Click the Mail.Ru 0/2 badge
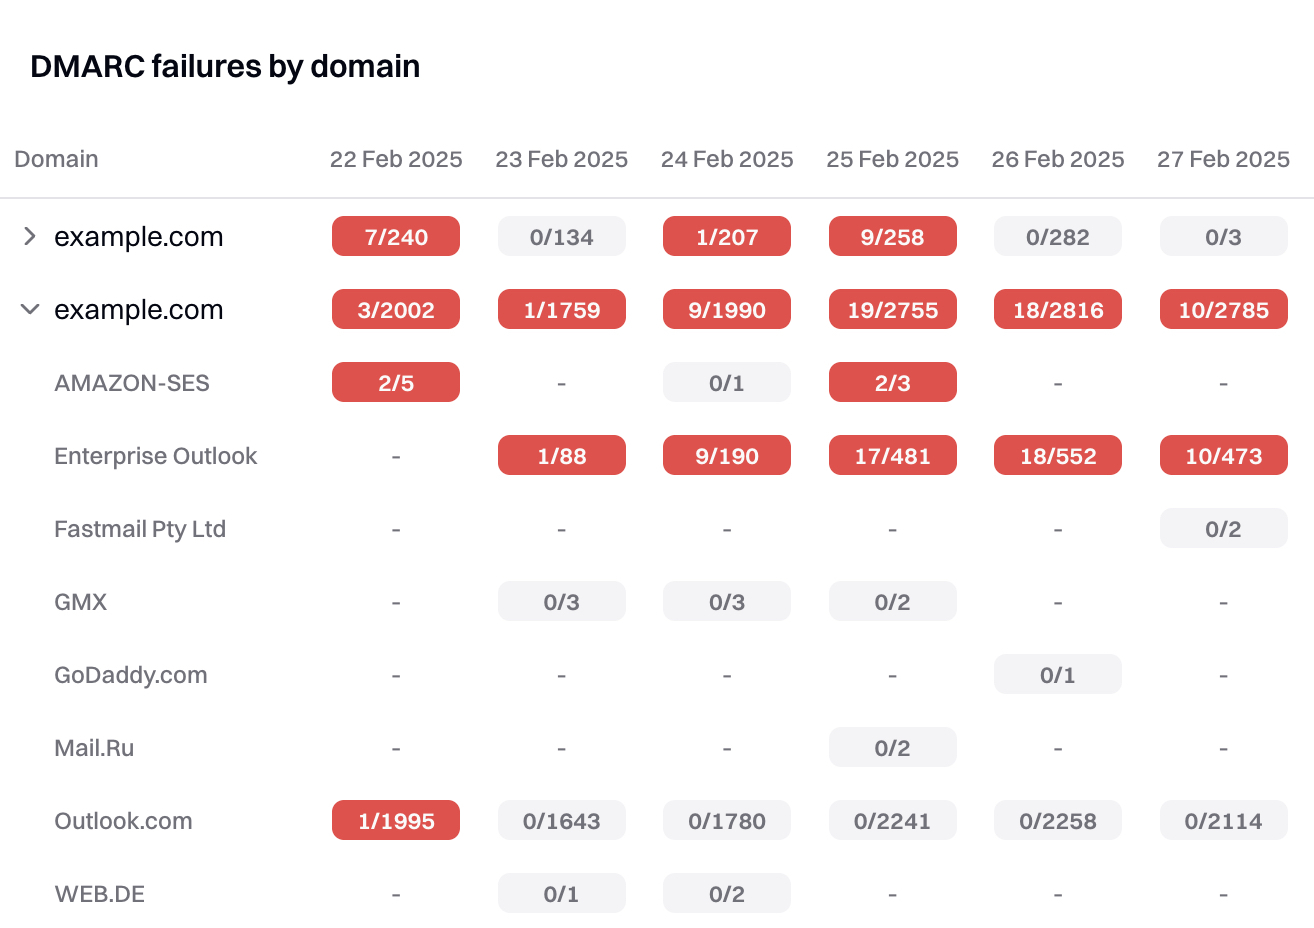 click(893, 747)
